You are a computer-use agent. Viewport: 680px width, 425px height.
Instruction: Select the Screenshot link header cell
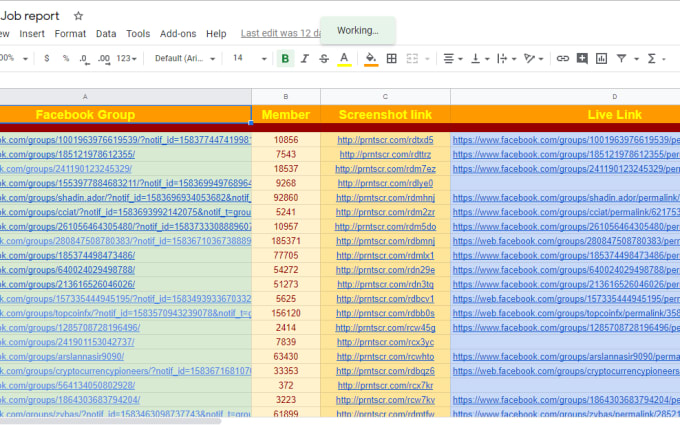coord(385,114)
